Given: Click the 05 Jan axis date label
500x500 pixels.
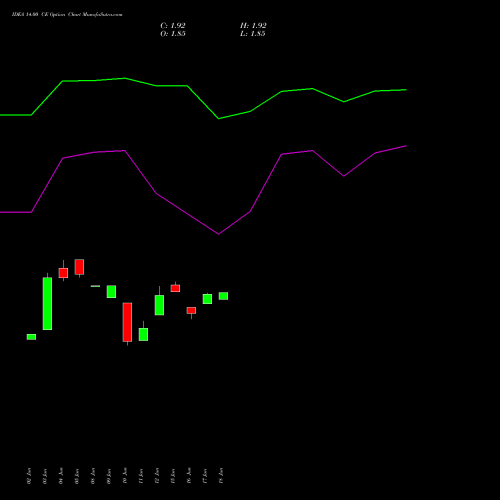Looking at the screenshot, I should click(77, 476).
